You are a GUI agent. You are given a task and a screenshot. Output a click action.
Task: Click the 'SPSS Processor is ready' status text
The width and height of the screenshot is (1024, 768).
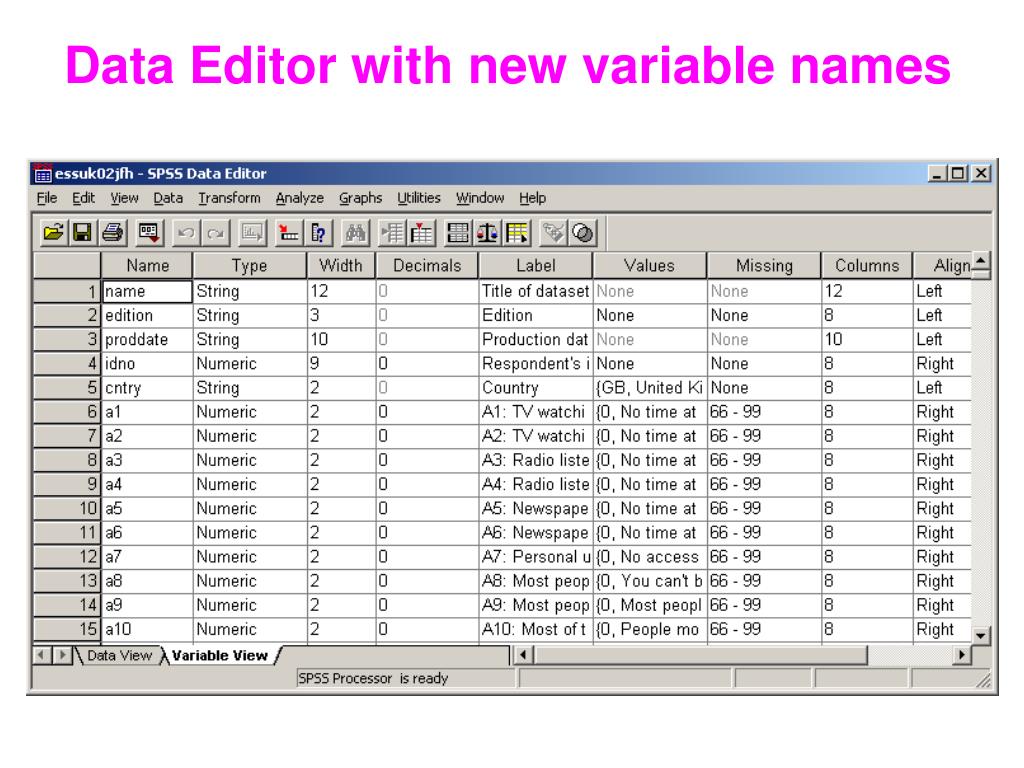(x=373, y=679)
